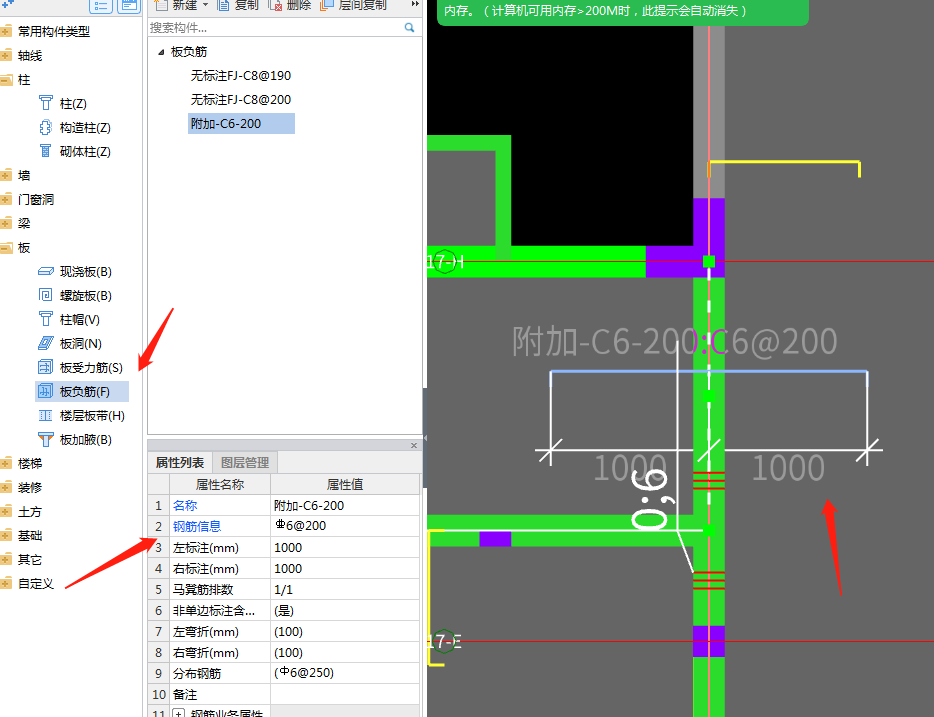The height and width of the screenshot is (717, 934).
Task: Switch navigation to list view icon
Action: [x=101, y=6]
